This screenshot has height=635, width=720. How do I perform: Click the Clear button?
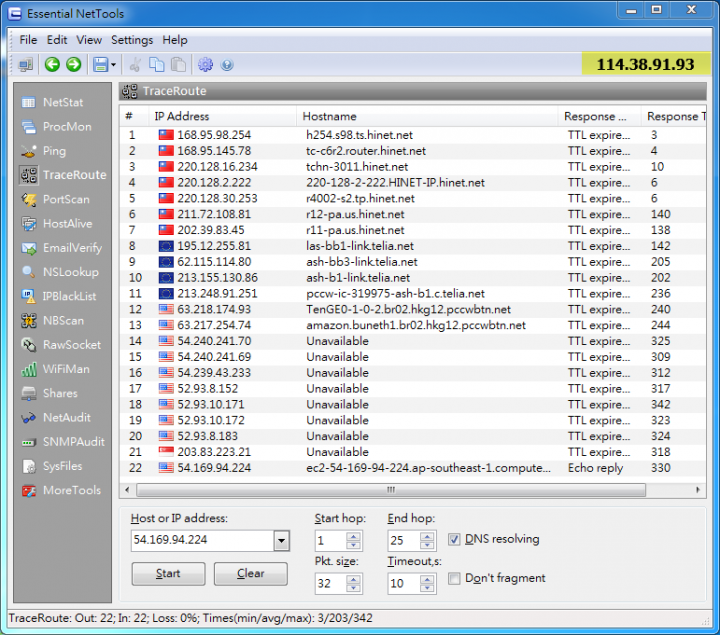click(x=251, y=573)
